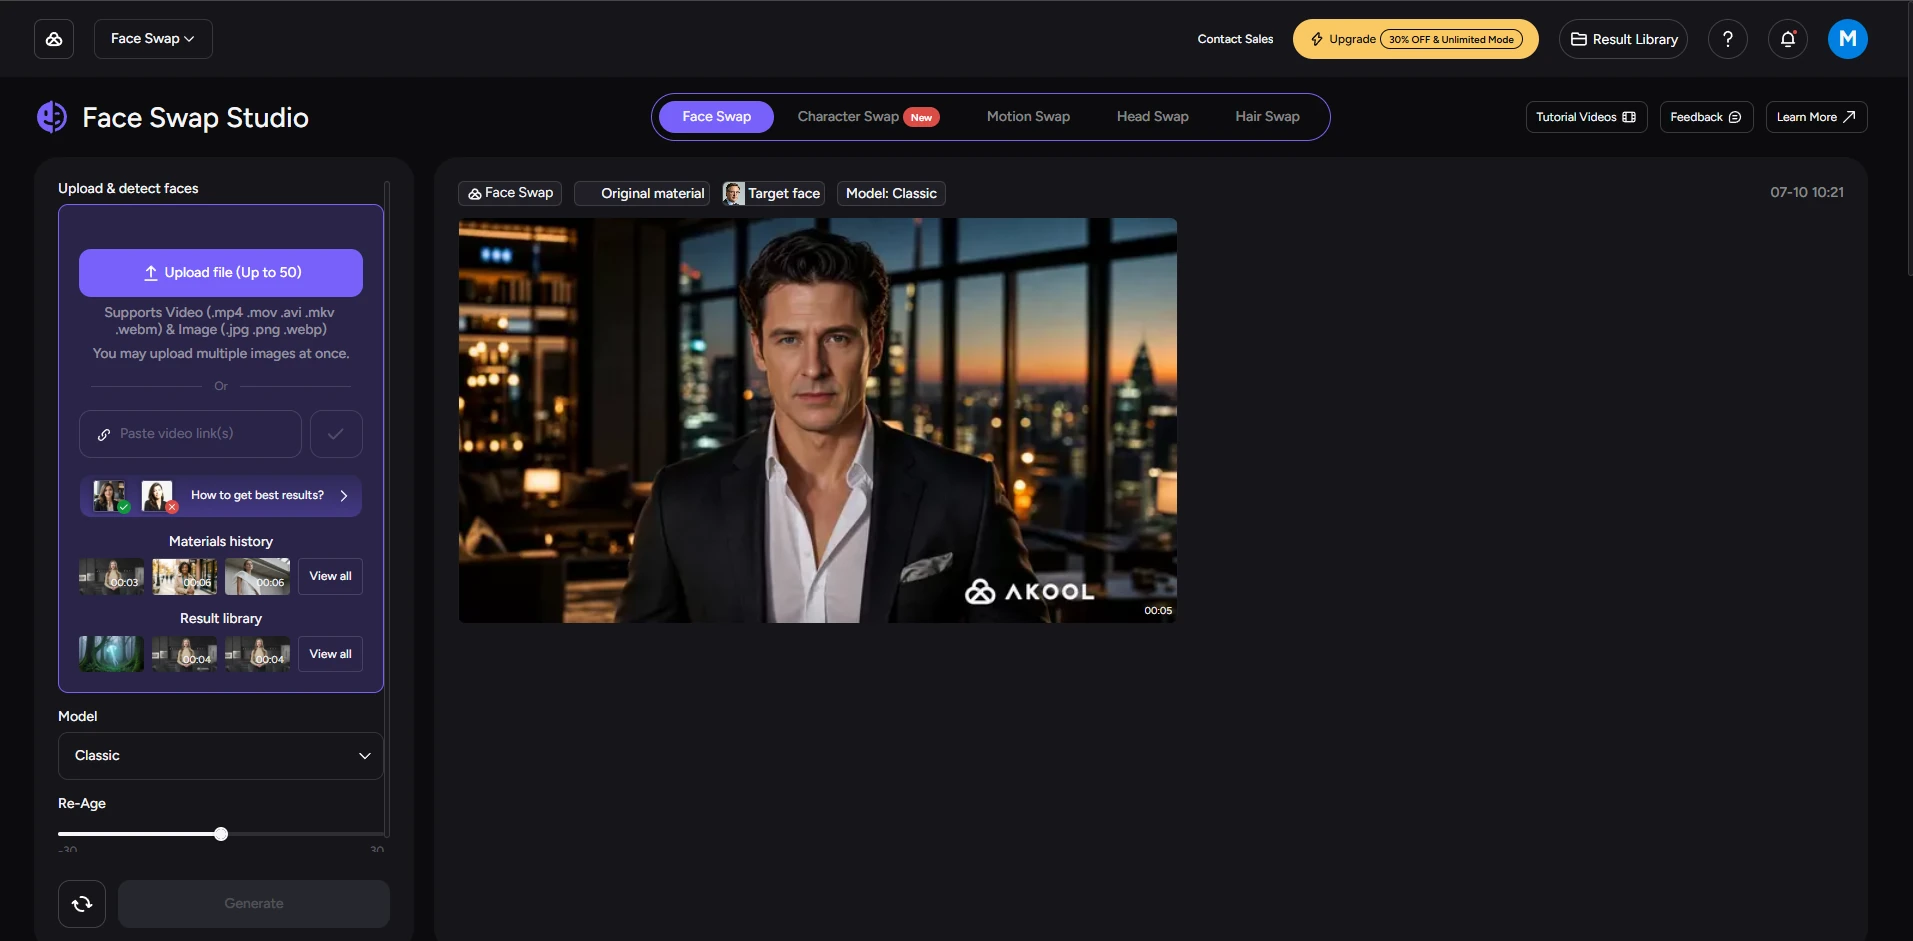Expand the Classic model dropdown
The image size is (1913, 941).
[x=220, y=756]
